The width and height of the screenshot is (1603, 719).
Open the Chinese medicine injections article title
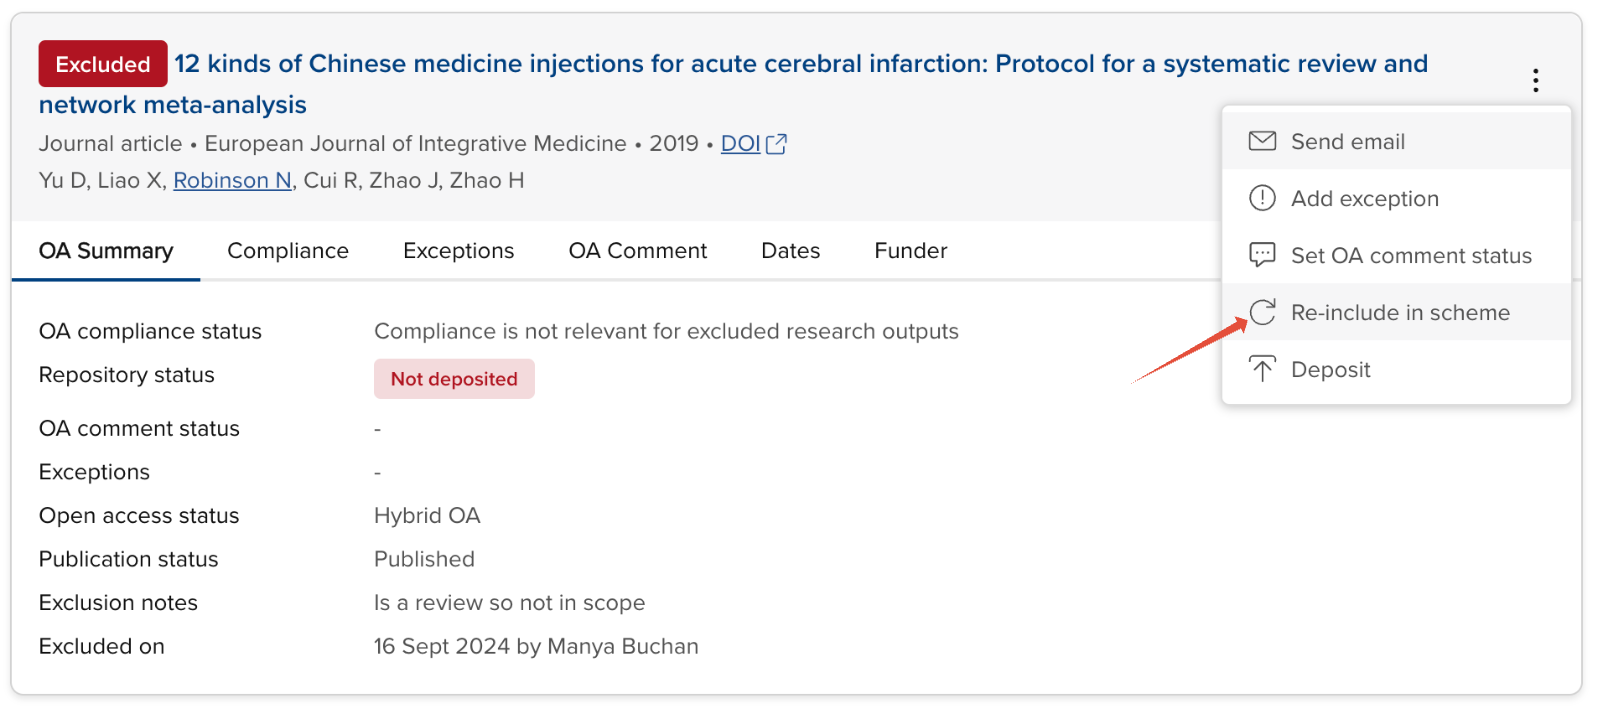coord(800,64)
